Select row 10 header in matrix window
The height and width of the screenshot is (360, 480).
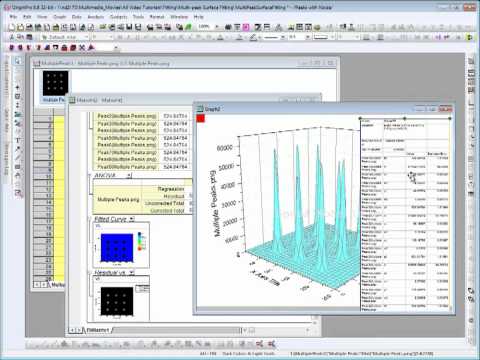click(43, 176)
